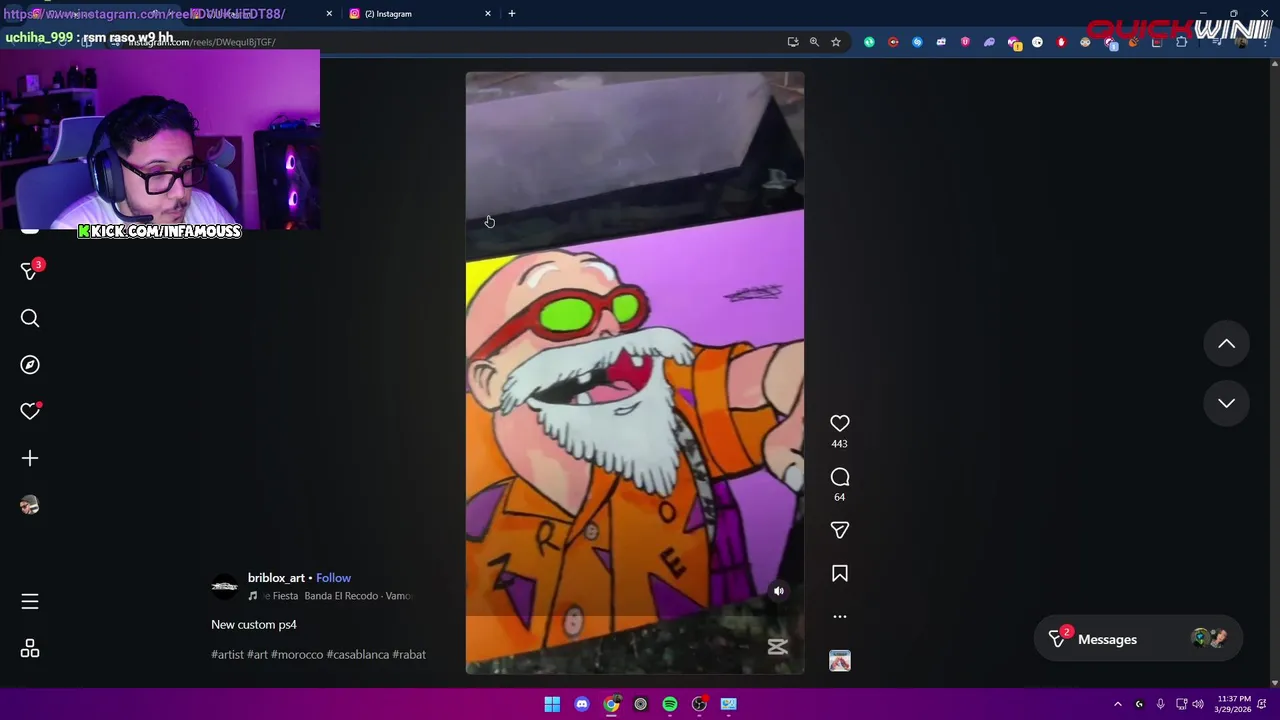The height and width of the screenshot is (720, 1280).
Task: Go to next reel with down chevron
Action: [1226, 402]
